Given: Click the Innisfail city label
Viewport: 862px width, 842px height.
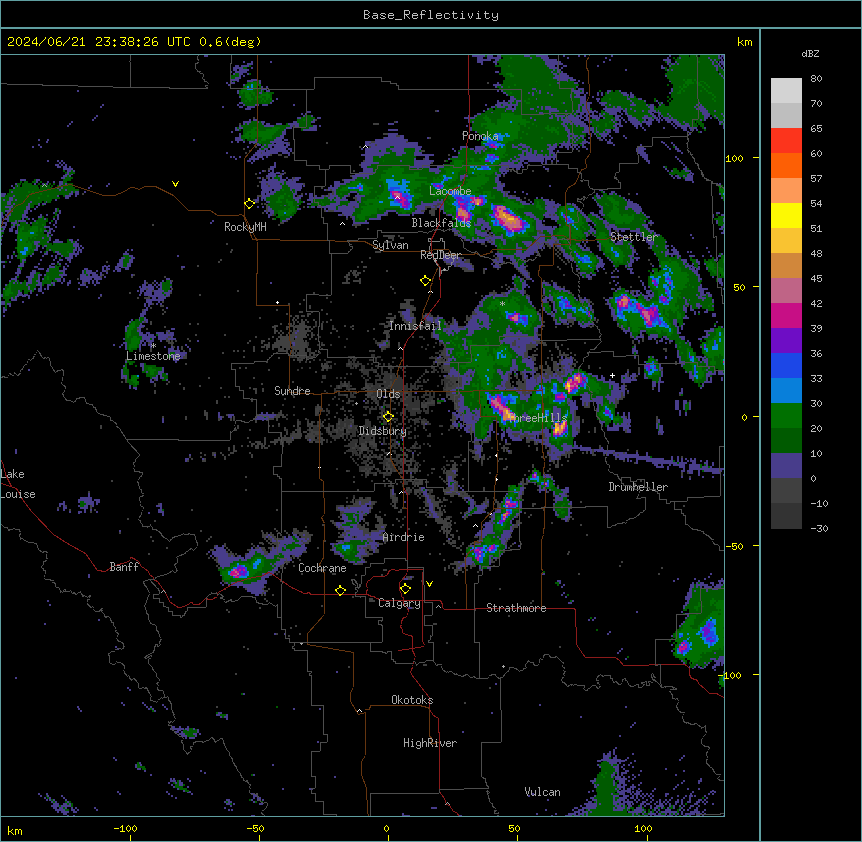Looking at the screenshot, I should pos(415,326).
